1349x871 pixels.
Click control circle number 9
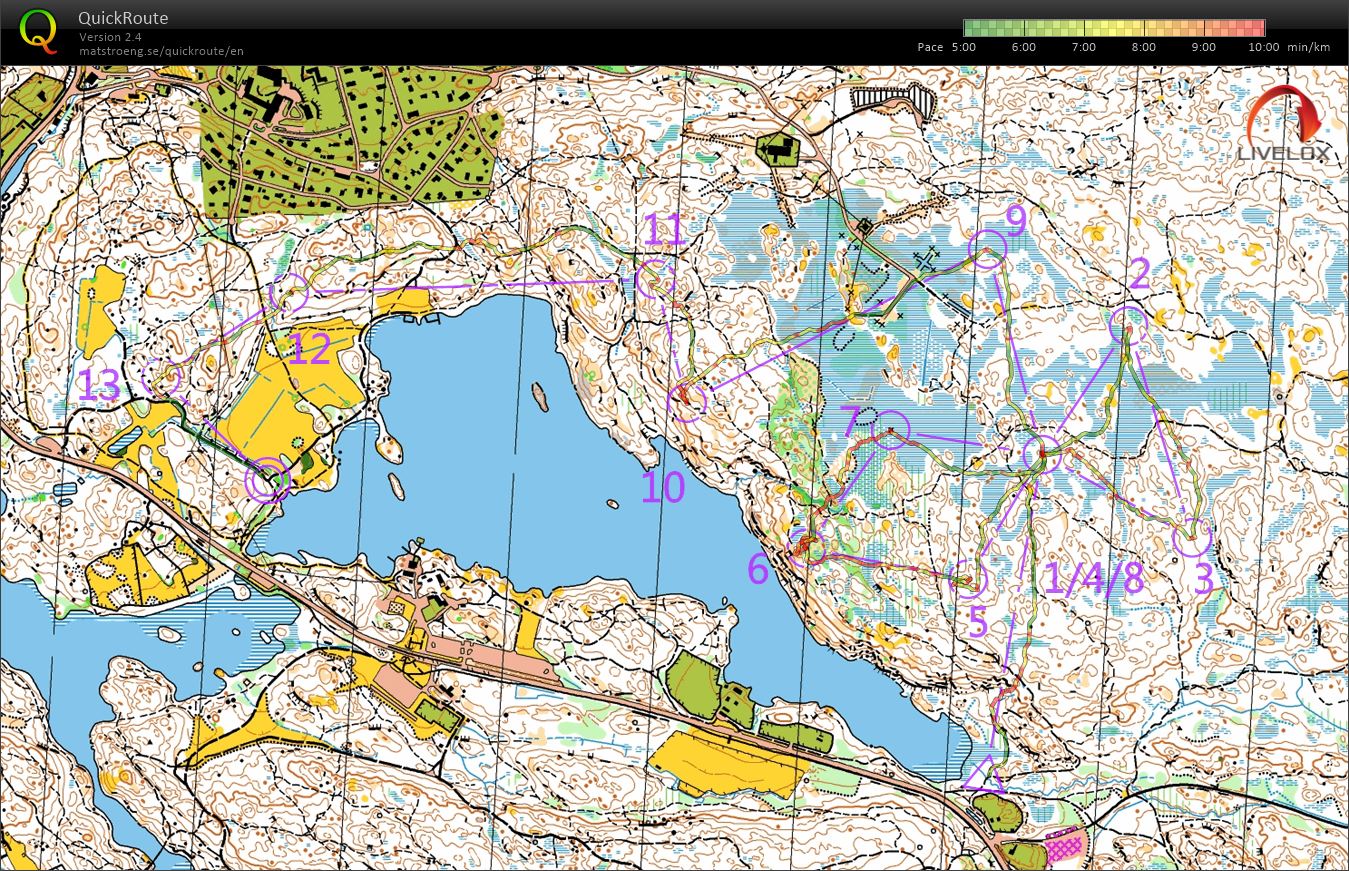[987, 249]
